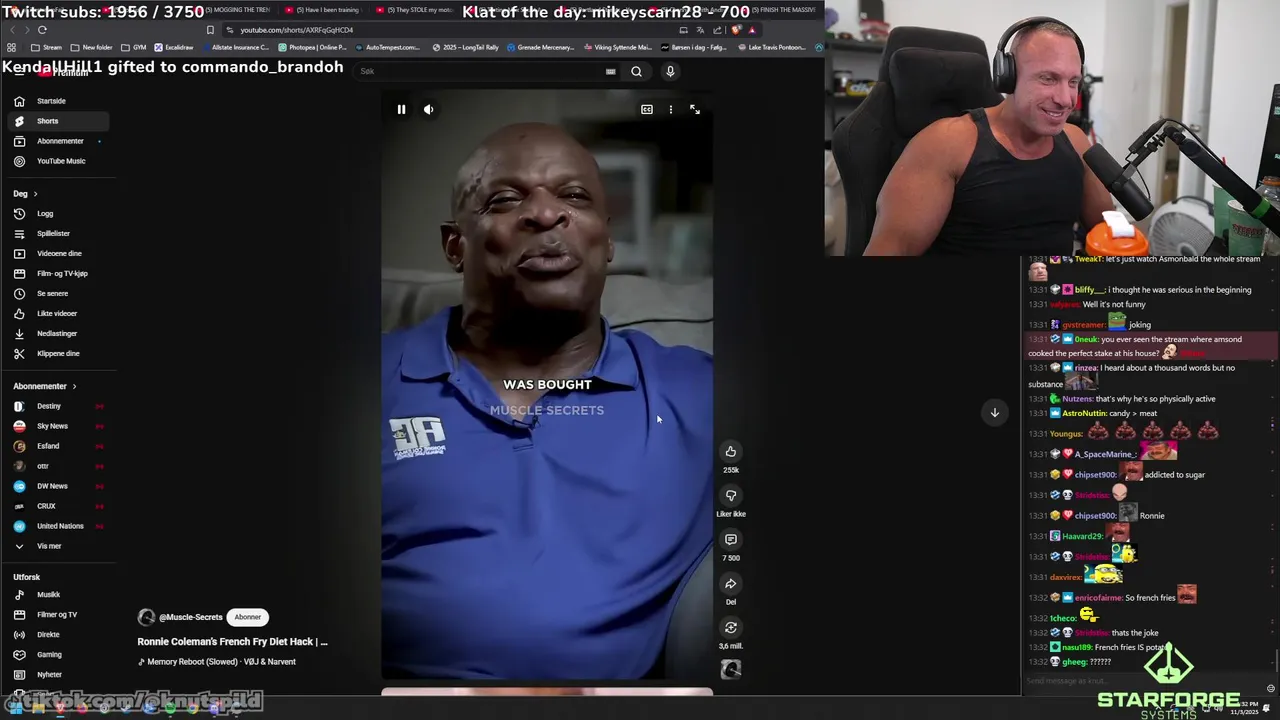Viewport: 1280px width, 720px height.
Task: Open the sound thumbnail below remix
Action: 731,670
